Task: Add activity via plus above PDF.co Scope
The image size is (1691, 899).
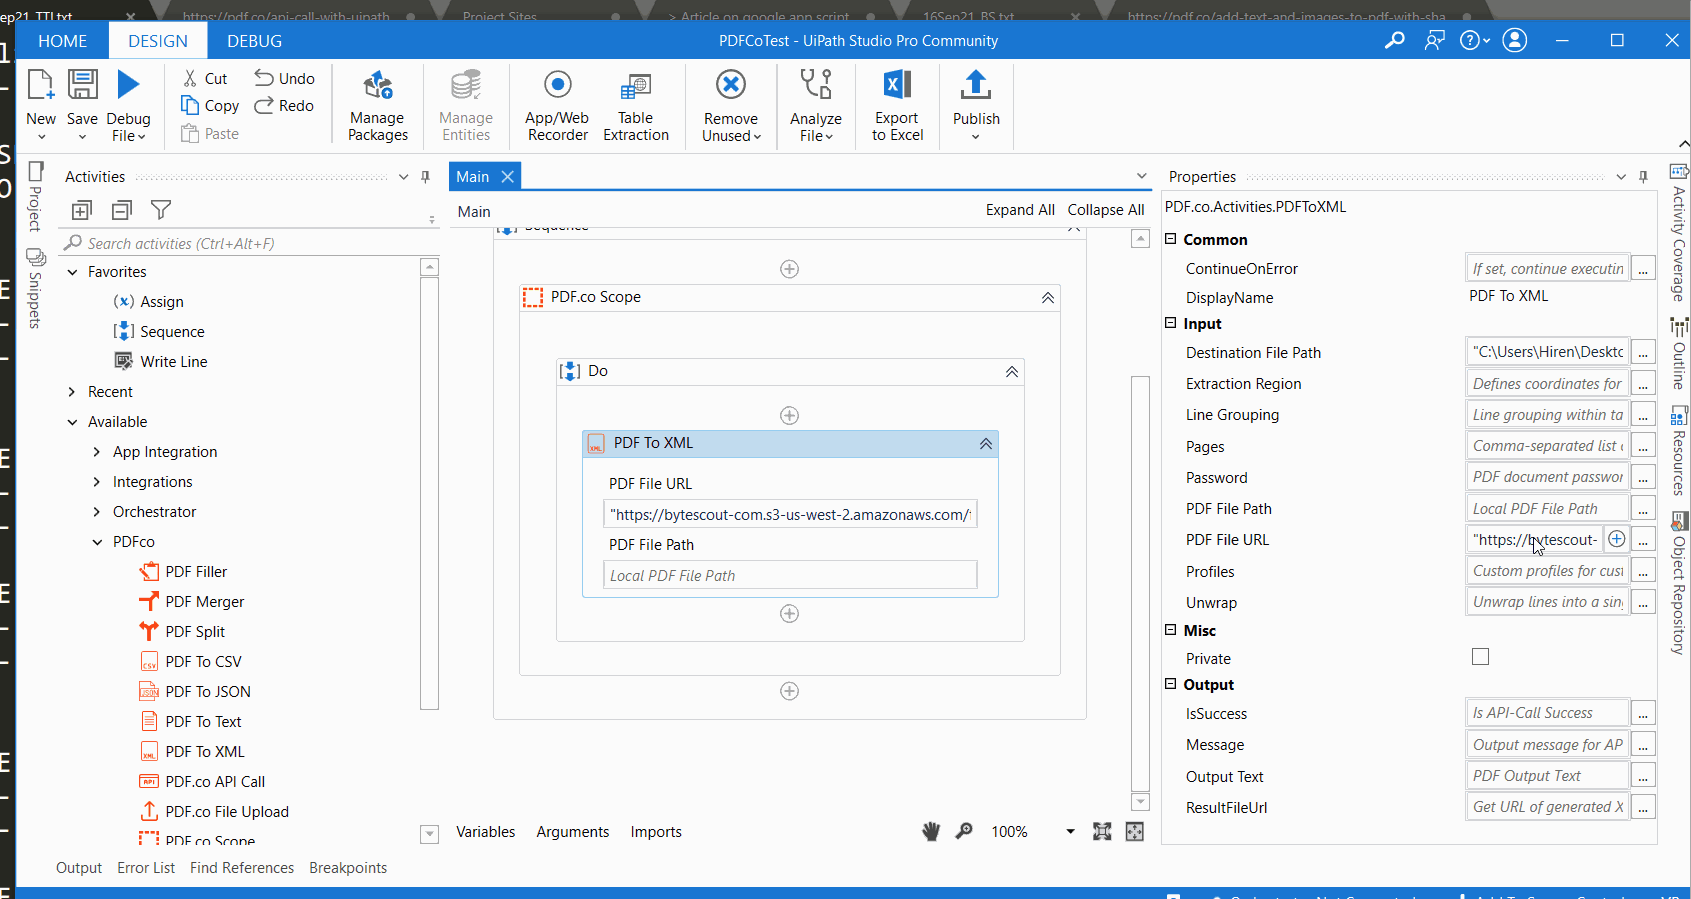Action: (x=789, y=269)
